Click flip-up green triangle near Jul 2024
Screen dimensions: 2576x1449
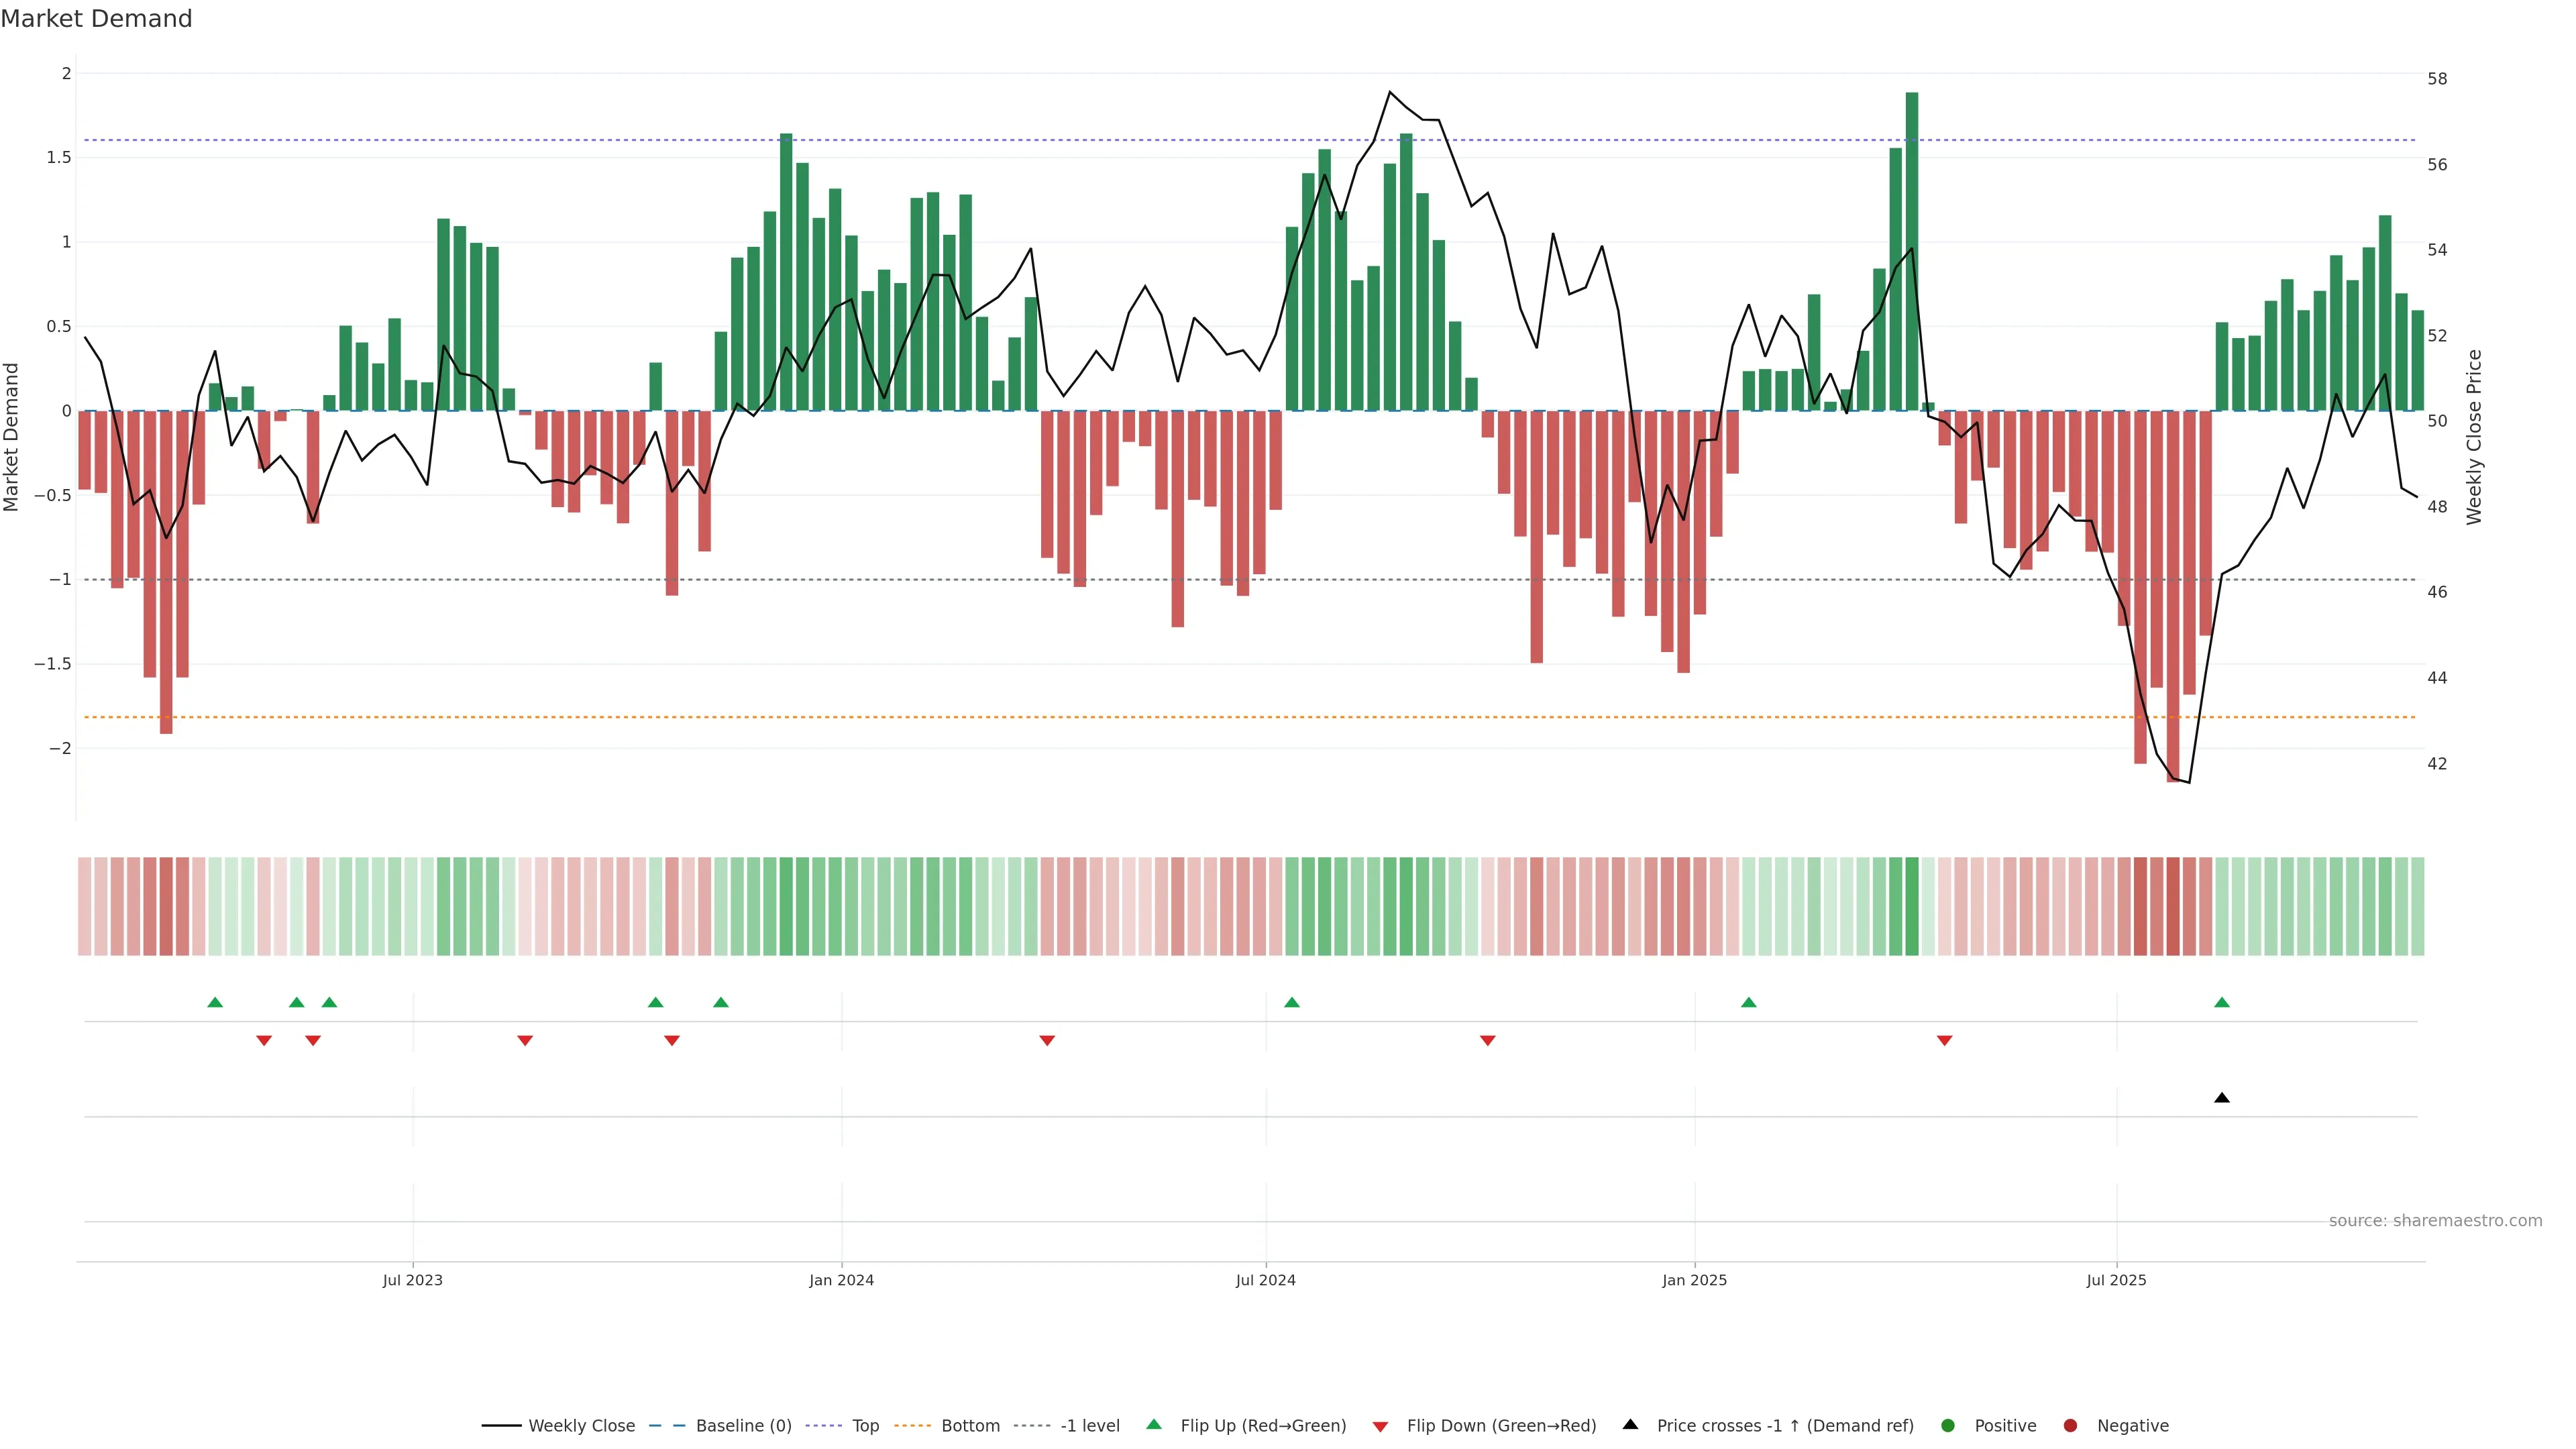pyautogui.click(x=1291, y=1002)
